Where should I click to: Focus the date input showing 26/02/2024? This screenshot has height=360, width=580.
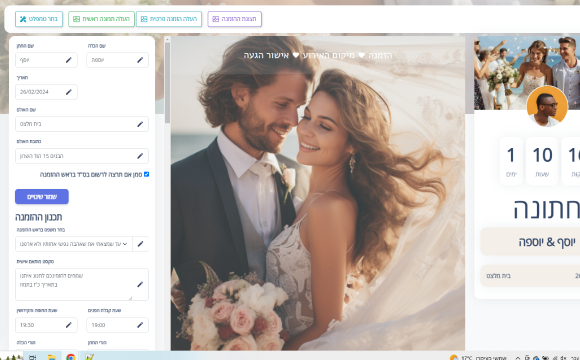(x=46, y=92)
